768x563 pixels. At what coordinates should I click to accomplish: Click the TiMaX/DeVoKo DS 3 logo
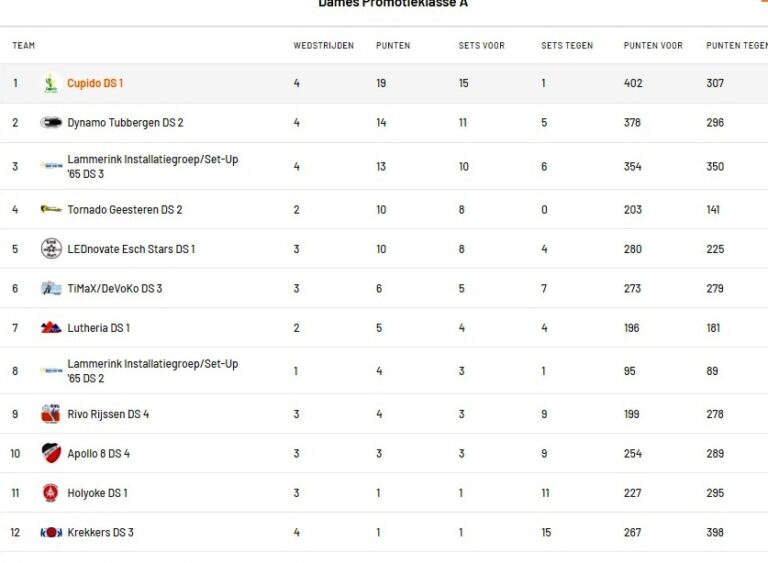(x=51, y=289)
